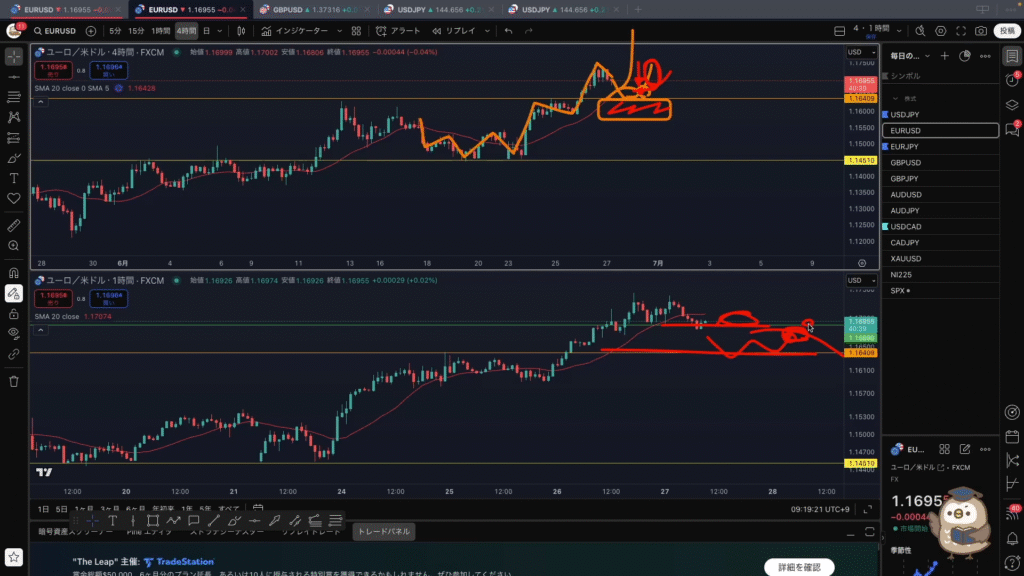Screen dimensions: 1024x576
Task: Toggle the magnet mode icon
Action: point(14,273)
